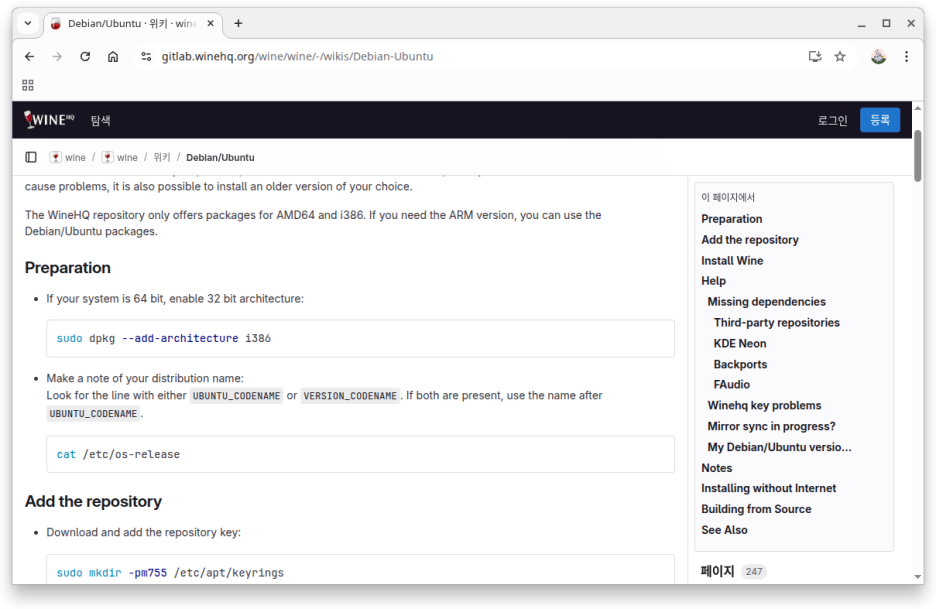Focus the address bar URL
The height and width of the screenshot is (609, 936).
297,57
